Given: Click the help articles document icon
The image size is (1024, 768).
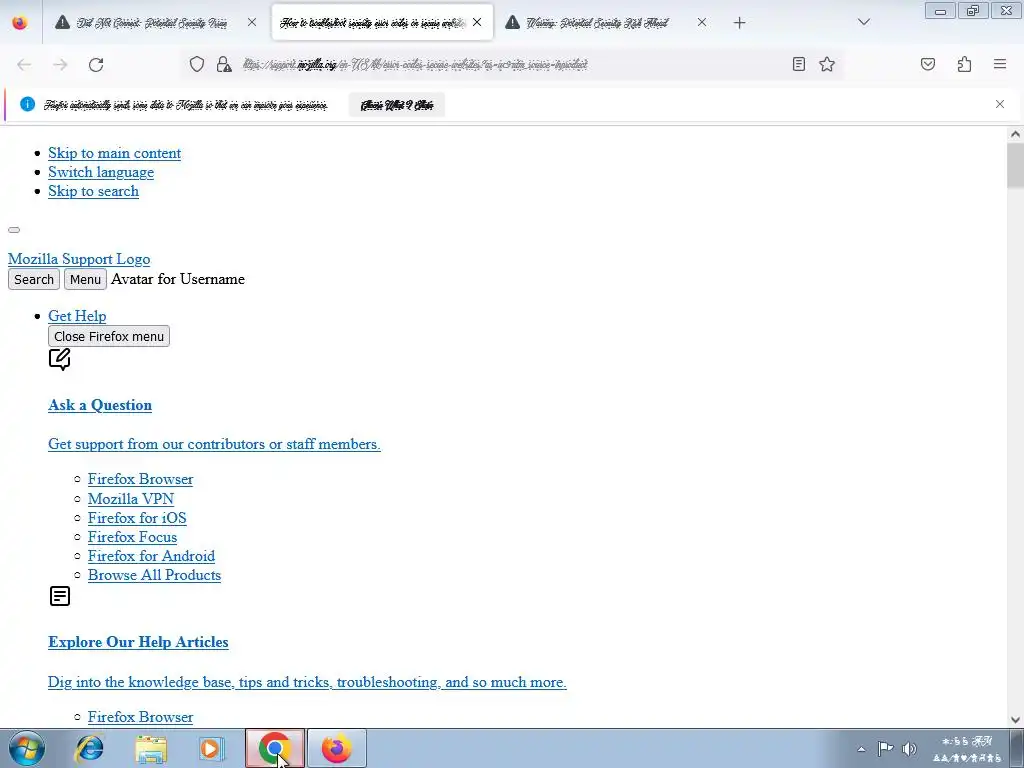Looking at the screenshot, I should point(59,596).
